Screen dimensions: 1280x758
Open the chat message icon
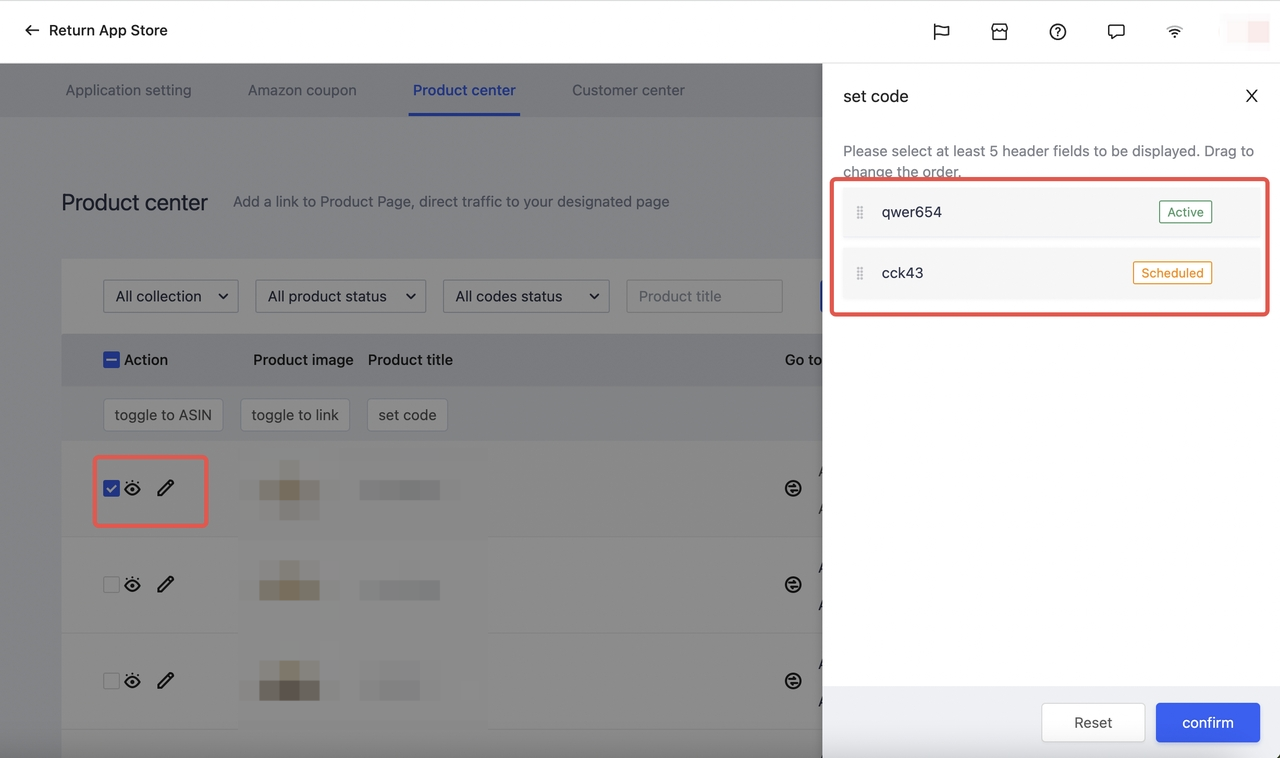point(1116,31)
